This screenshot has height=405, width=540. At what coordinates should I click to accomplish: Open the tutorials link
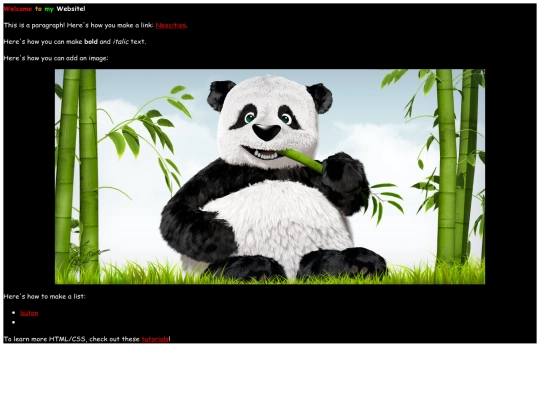coord(155,339)
